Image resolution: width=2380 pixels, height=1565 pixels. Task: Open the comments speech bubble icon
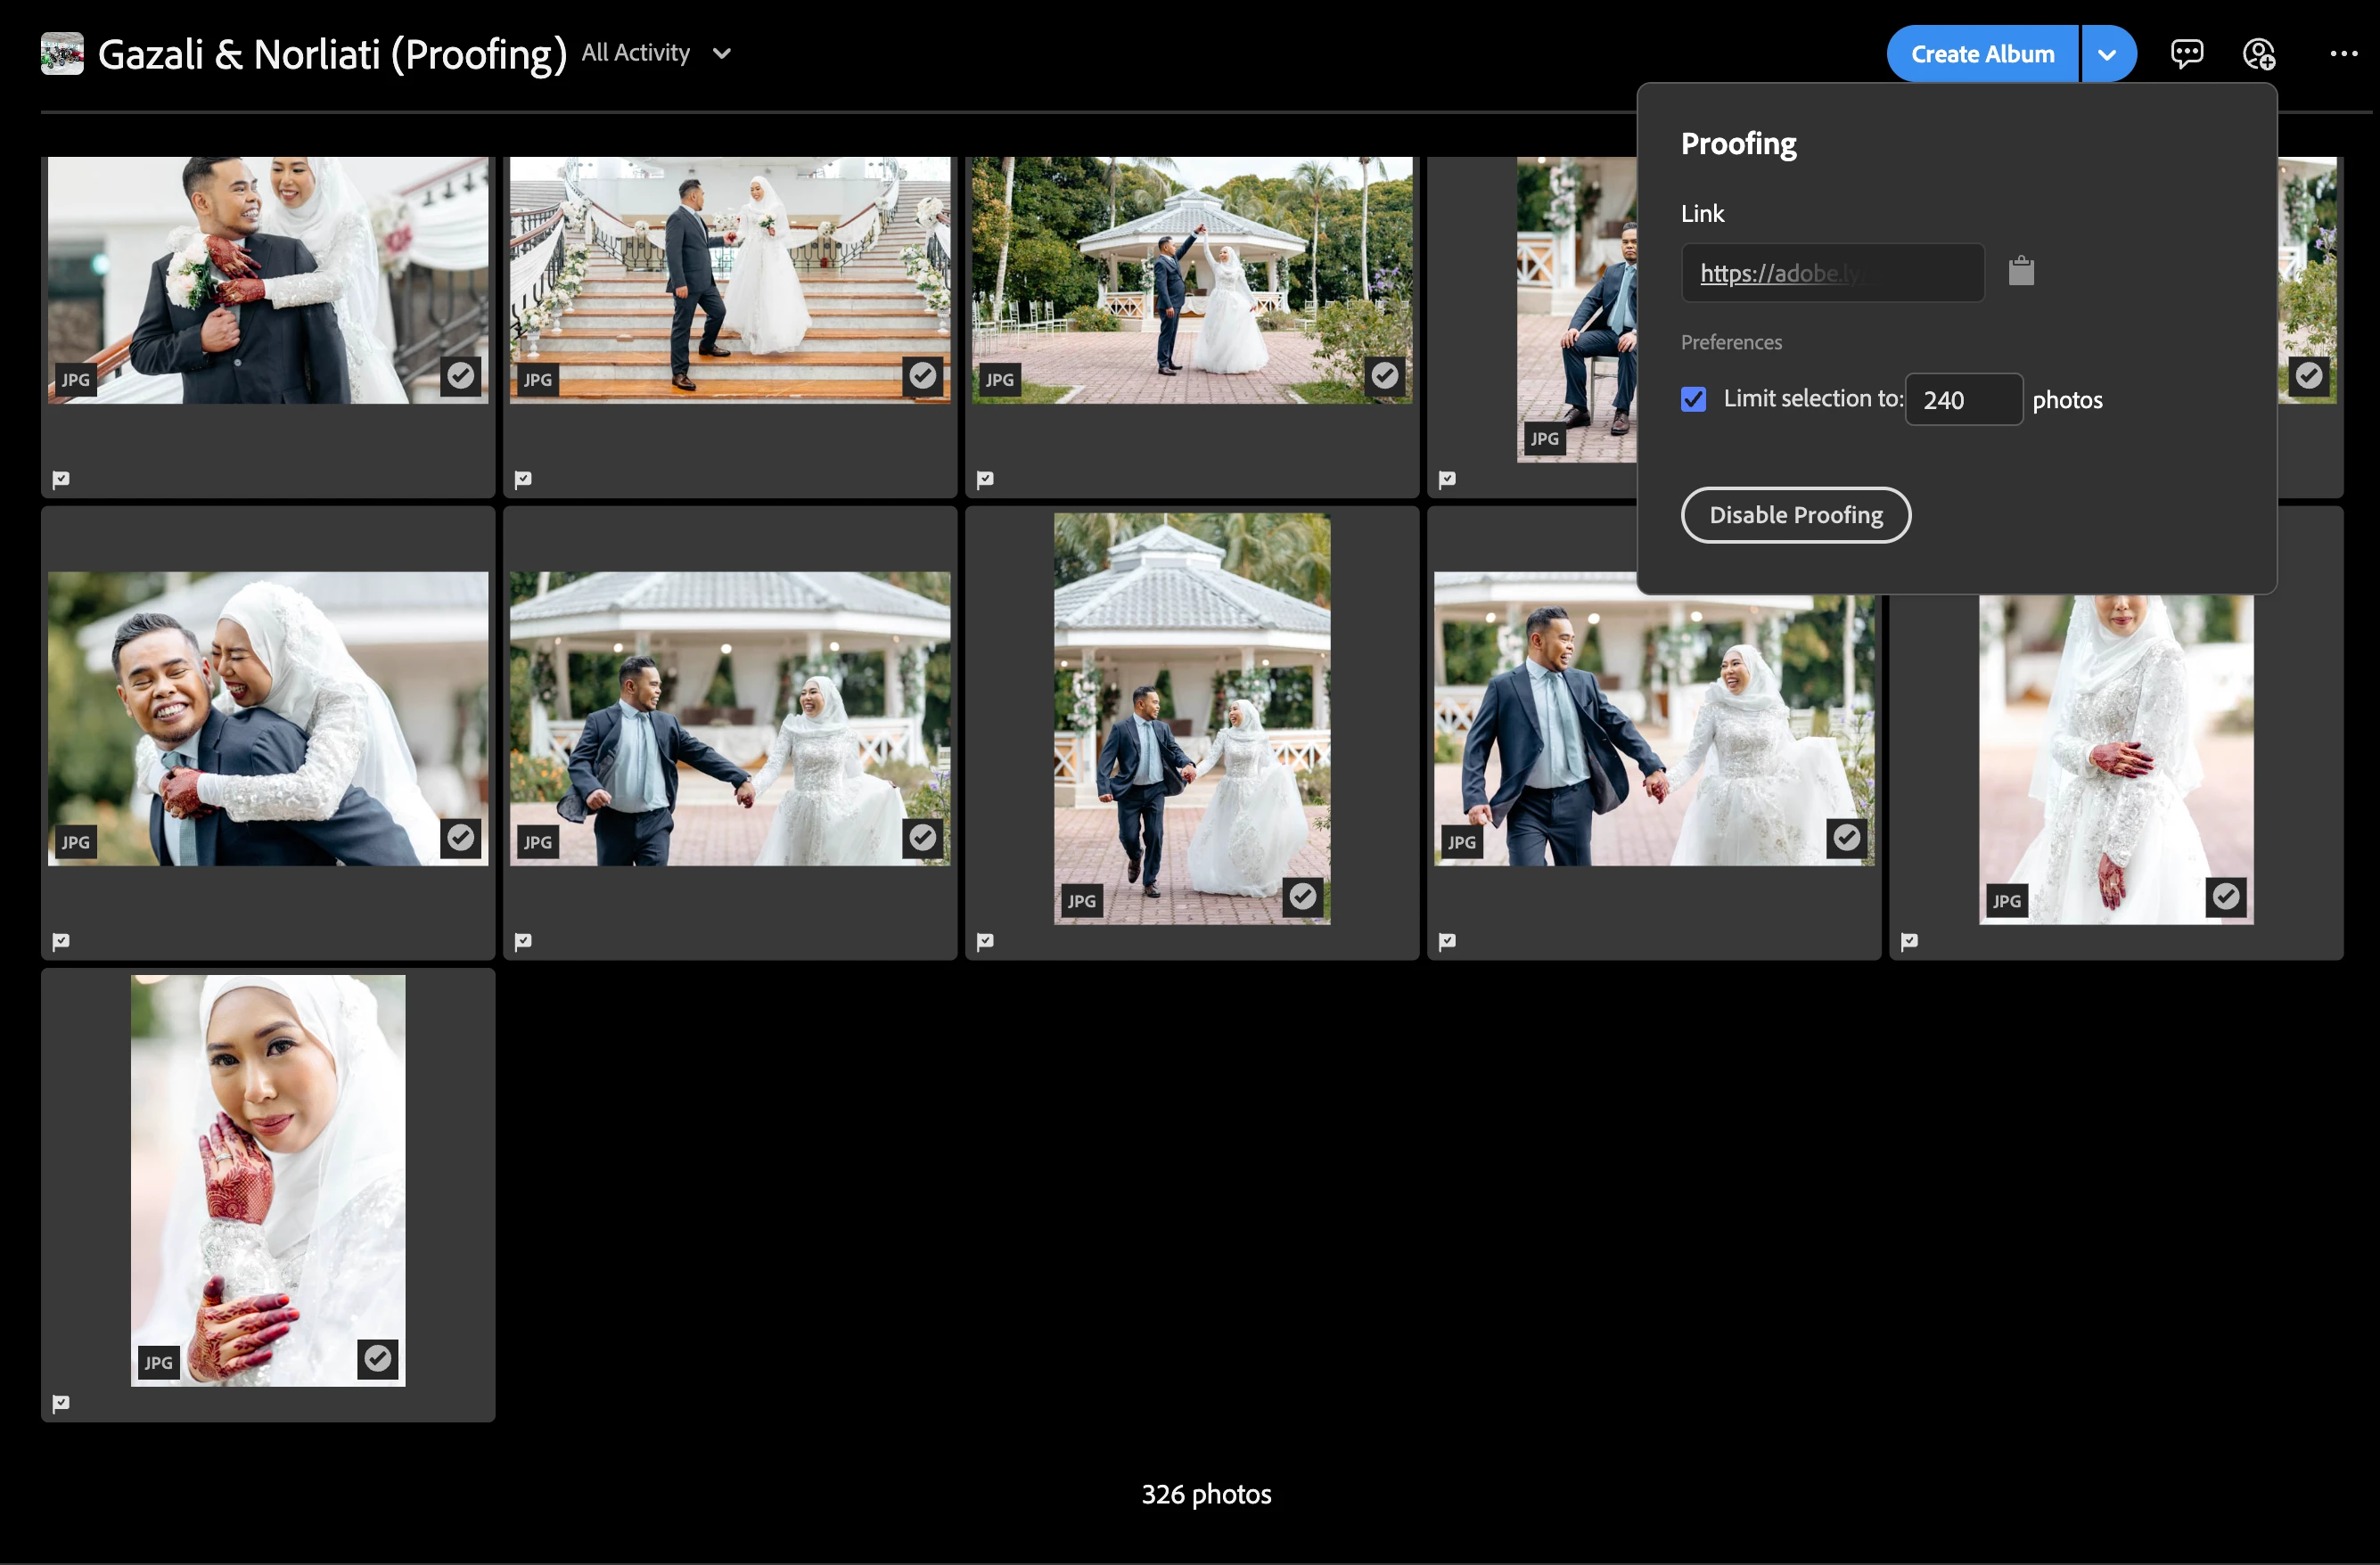click(2186, 53)
